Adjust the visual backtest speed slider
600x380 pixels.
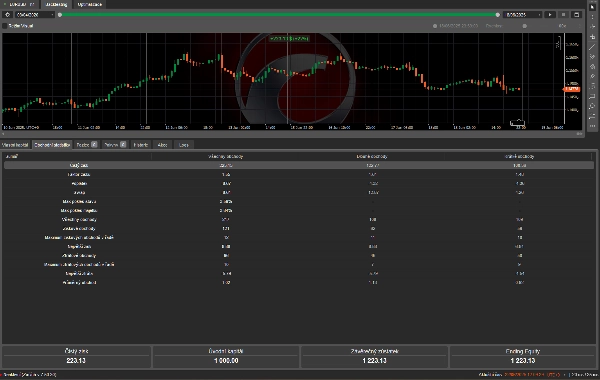coord(525,26)
